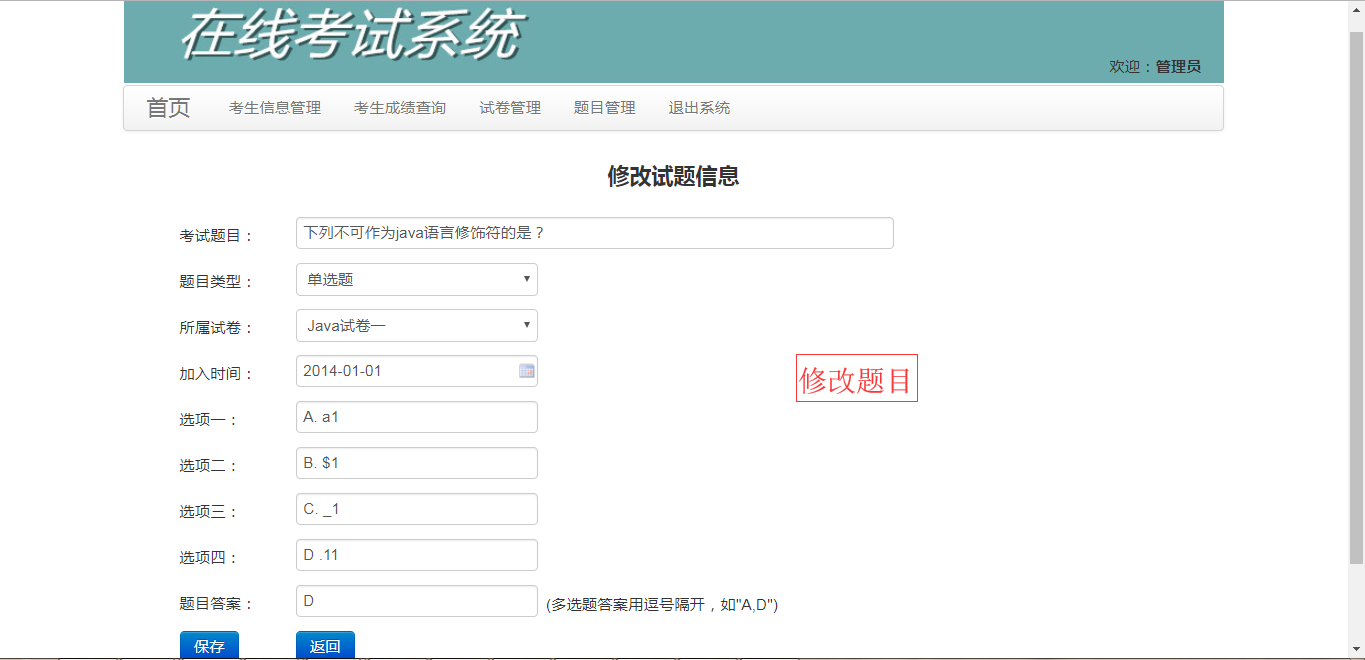Focus the 选项二 field containing B. $1
Viewport: 1365px width, 660px height.
pos(417,463)
